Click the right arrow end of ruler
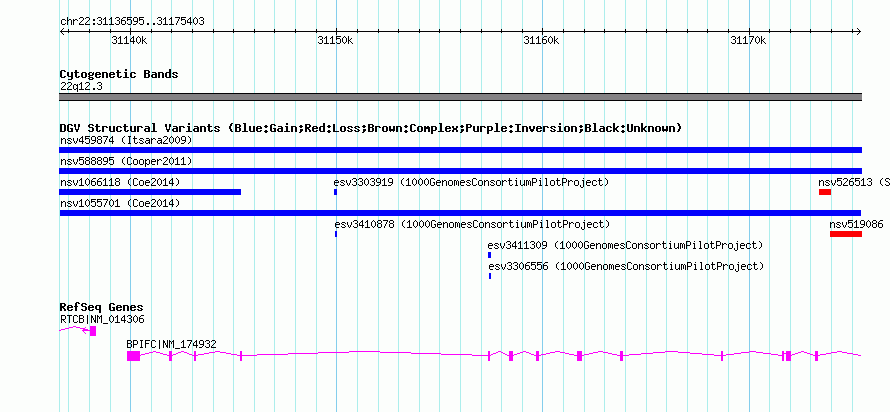The height and width of the screenshot is (412, 890). coord(858,31)
